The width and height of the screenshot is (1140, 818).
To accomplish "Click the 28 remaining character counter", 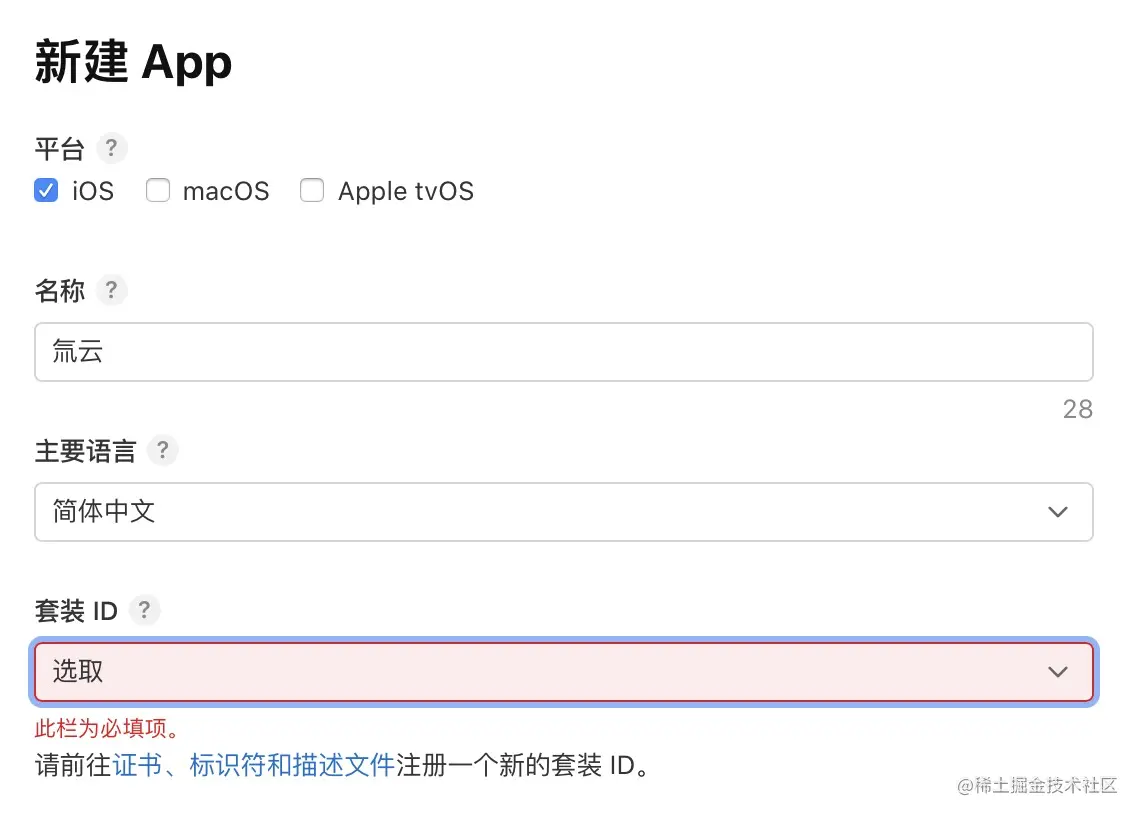I will click(1078, 409).
